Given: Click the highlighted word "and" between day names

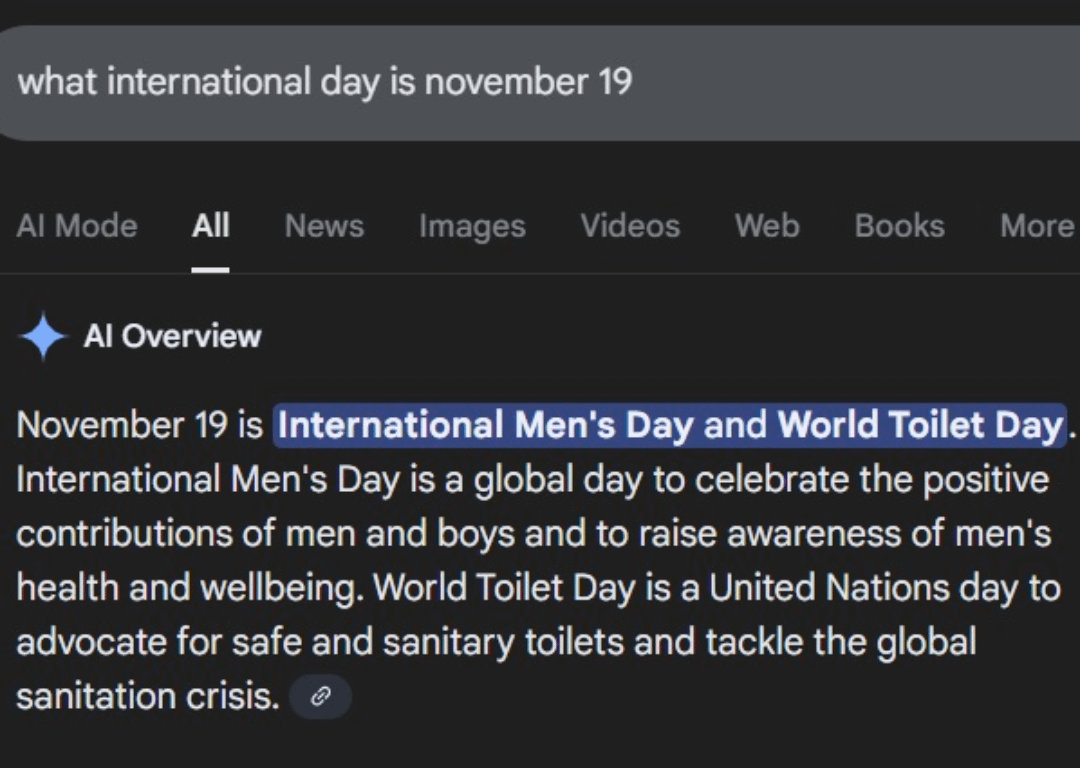Looking at the screenshot, I should tap(735, 425).
